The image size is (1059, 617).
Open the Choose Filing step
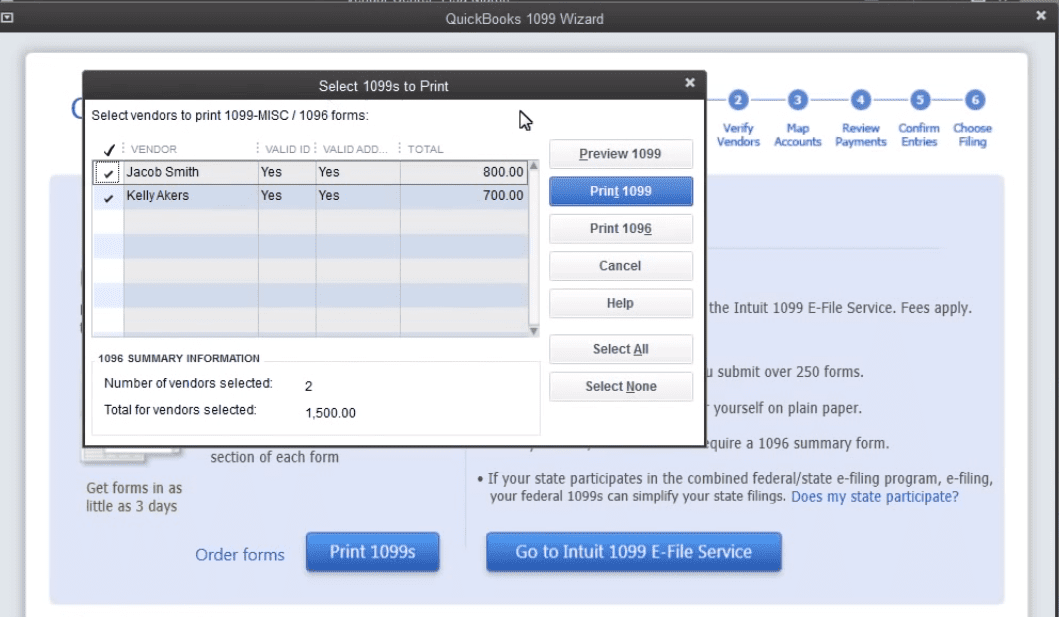click(972, 100)
